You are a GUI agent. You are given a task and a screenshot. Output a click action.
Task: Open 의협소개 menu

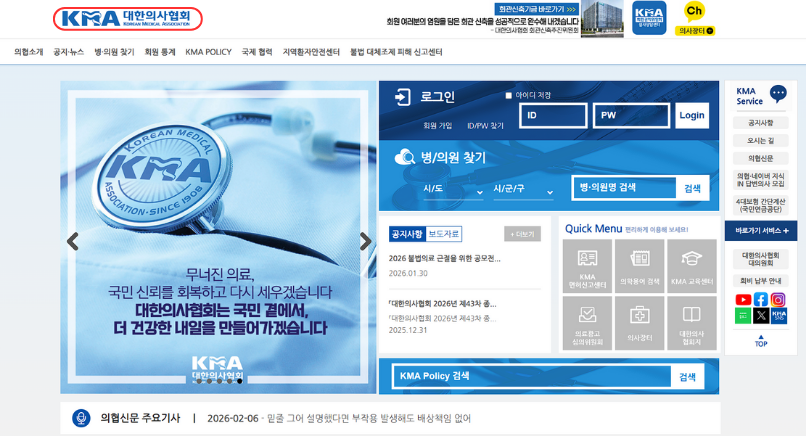coord(29,52)
